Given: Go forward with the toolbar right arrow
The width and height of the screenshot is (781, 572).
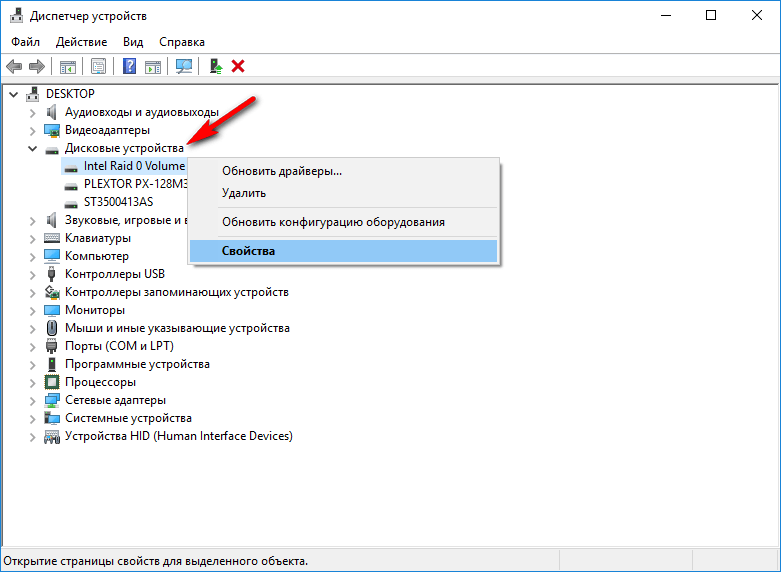Looking at the screenshot, I should [37, 66].
